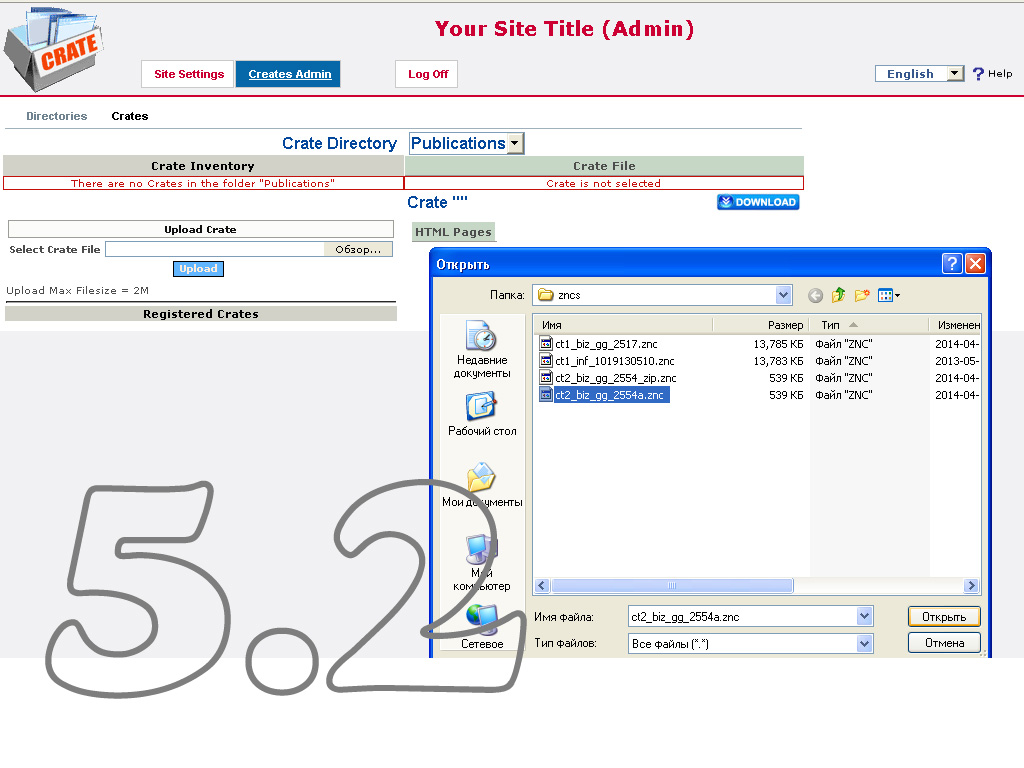This screenshot has height=768, width=1024.
Task: Expand the file type dropdown
Action: click(x=864, y=644)
